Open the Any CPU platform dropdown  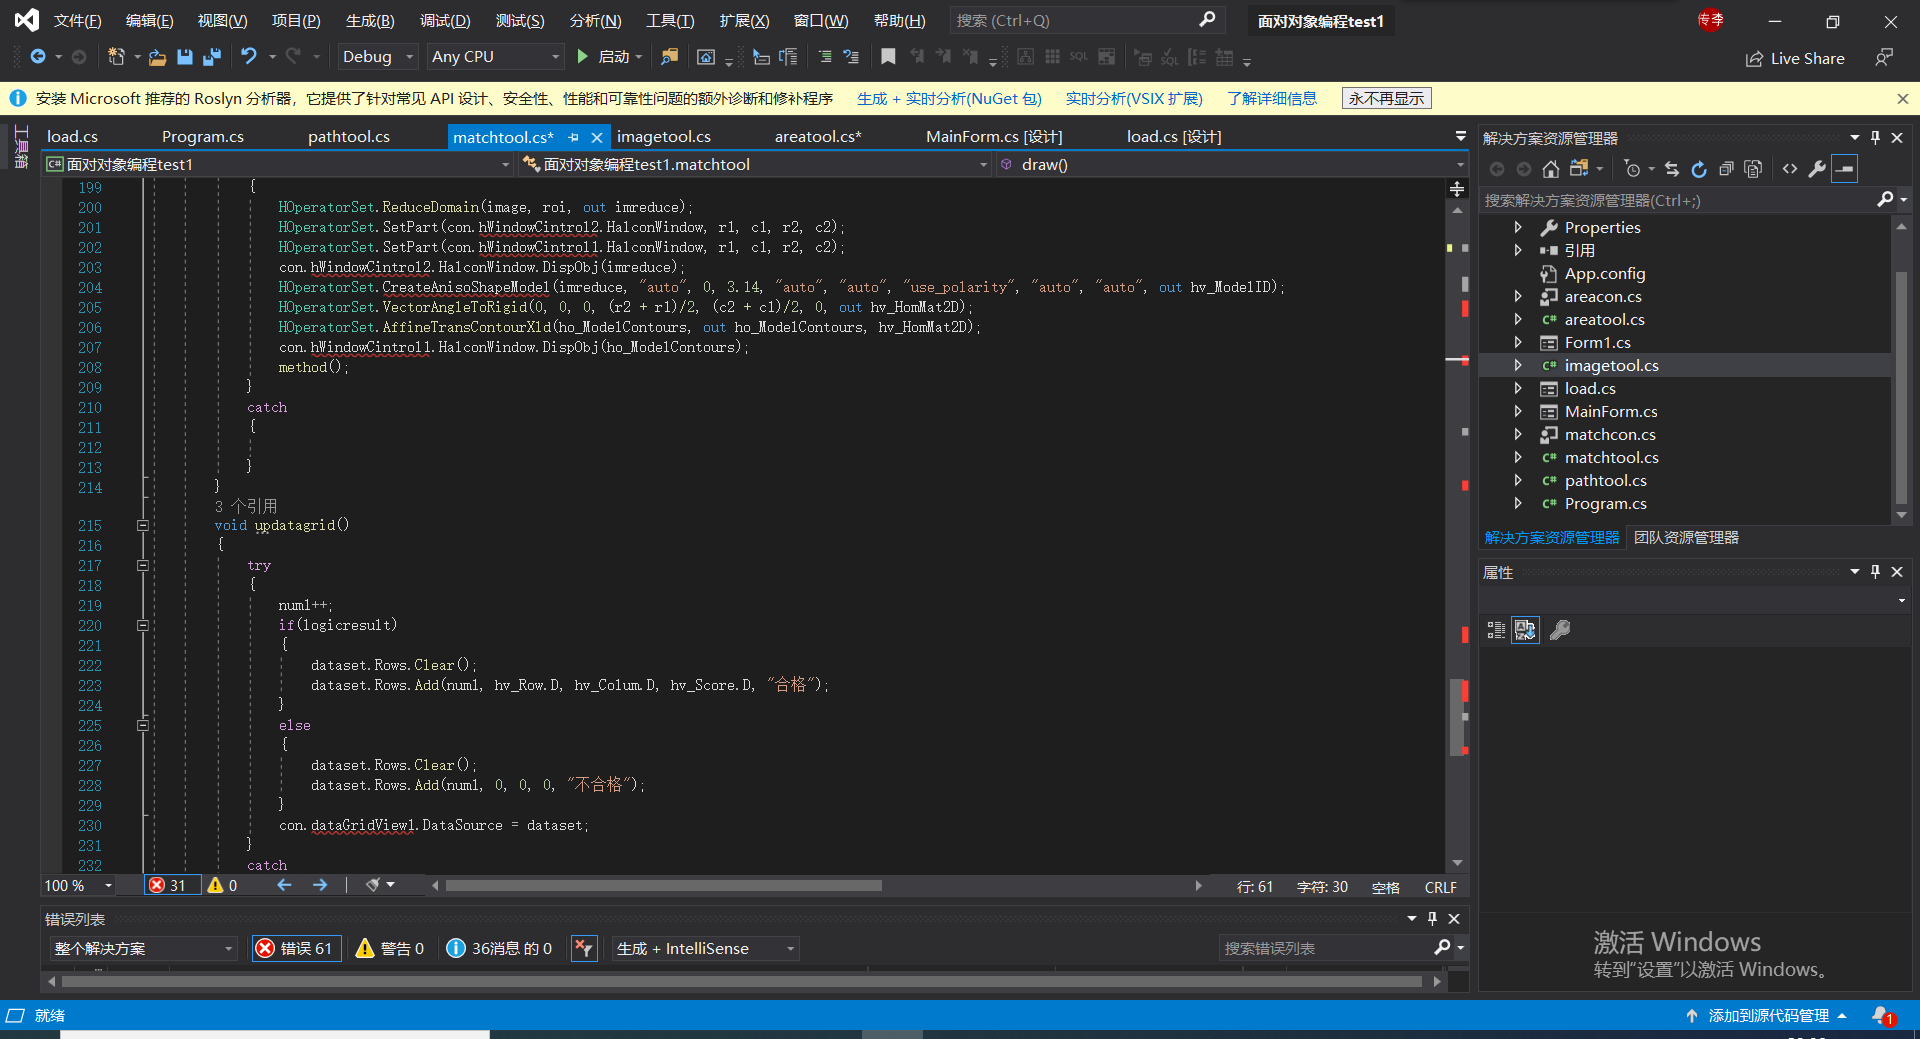click(x=495, y=57)
